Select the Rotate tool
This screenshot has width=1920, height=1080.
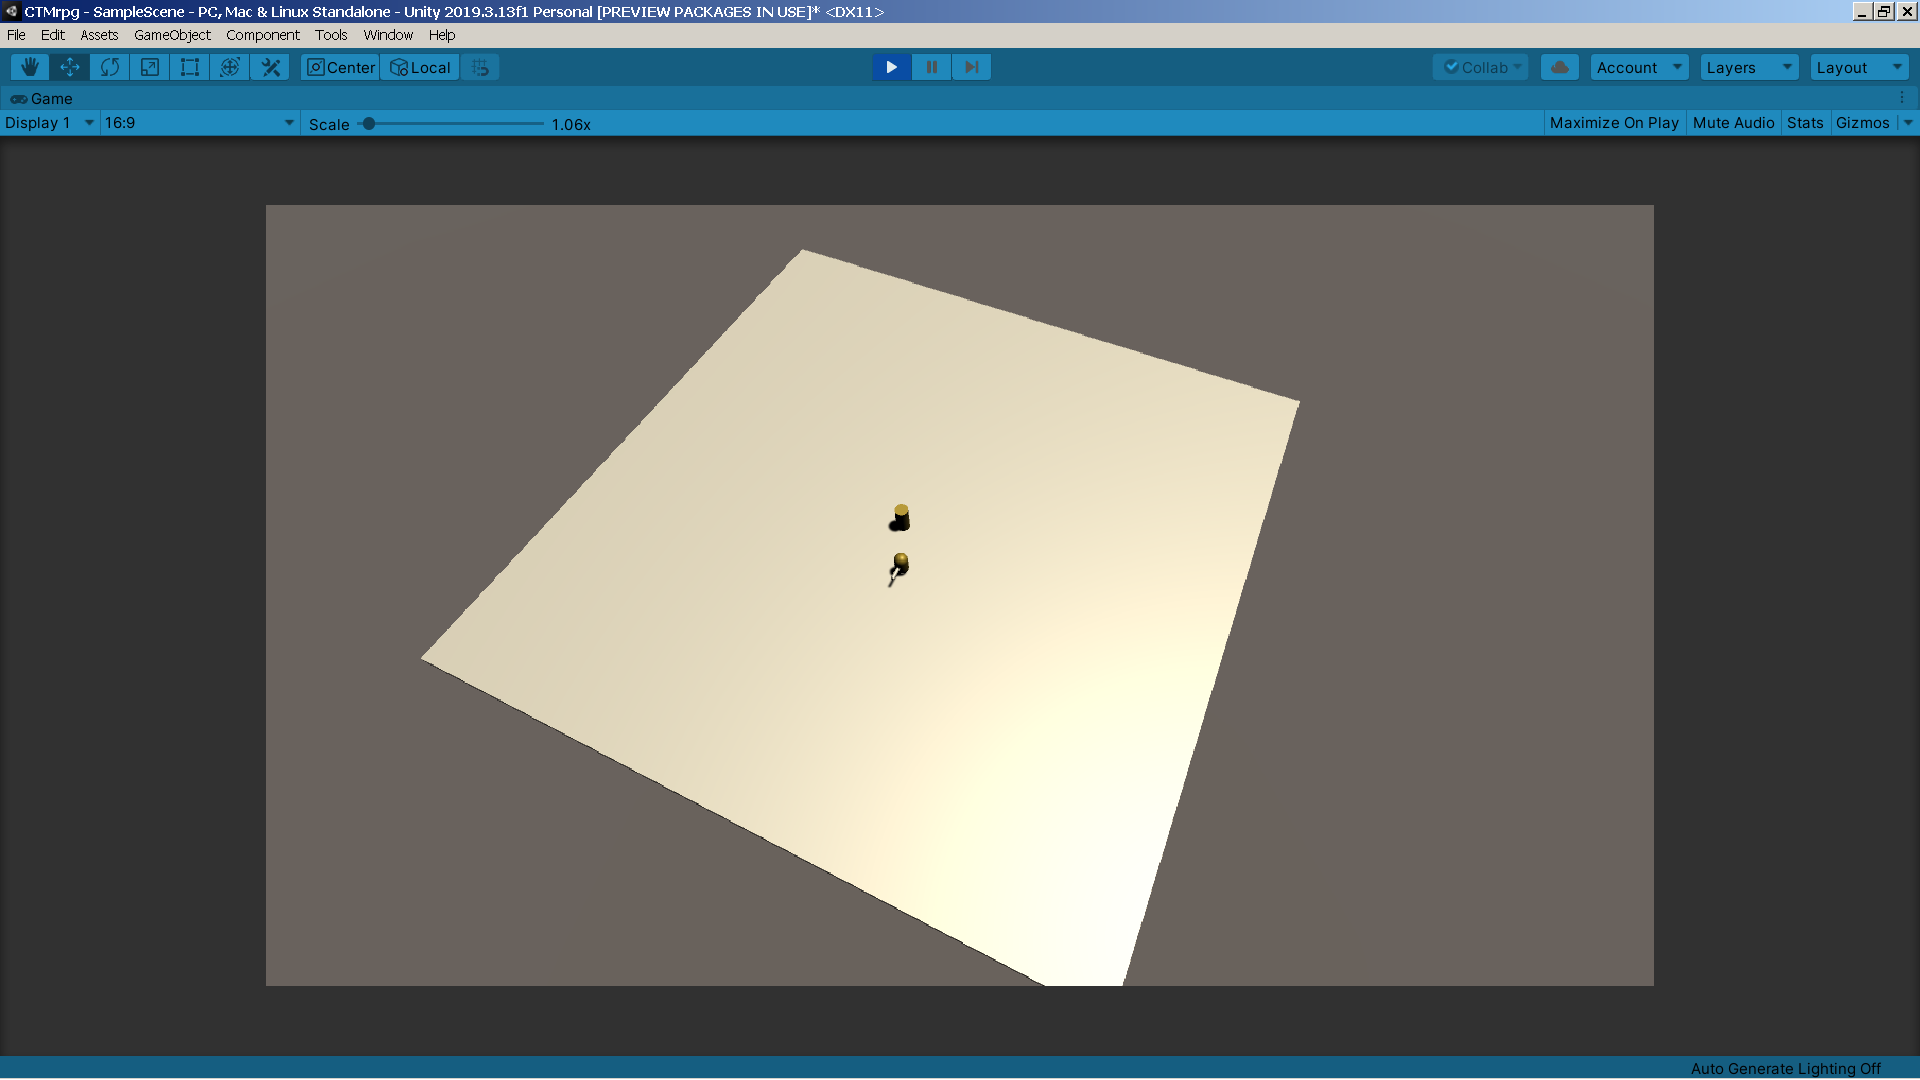pos(110,67)
